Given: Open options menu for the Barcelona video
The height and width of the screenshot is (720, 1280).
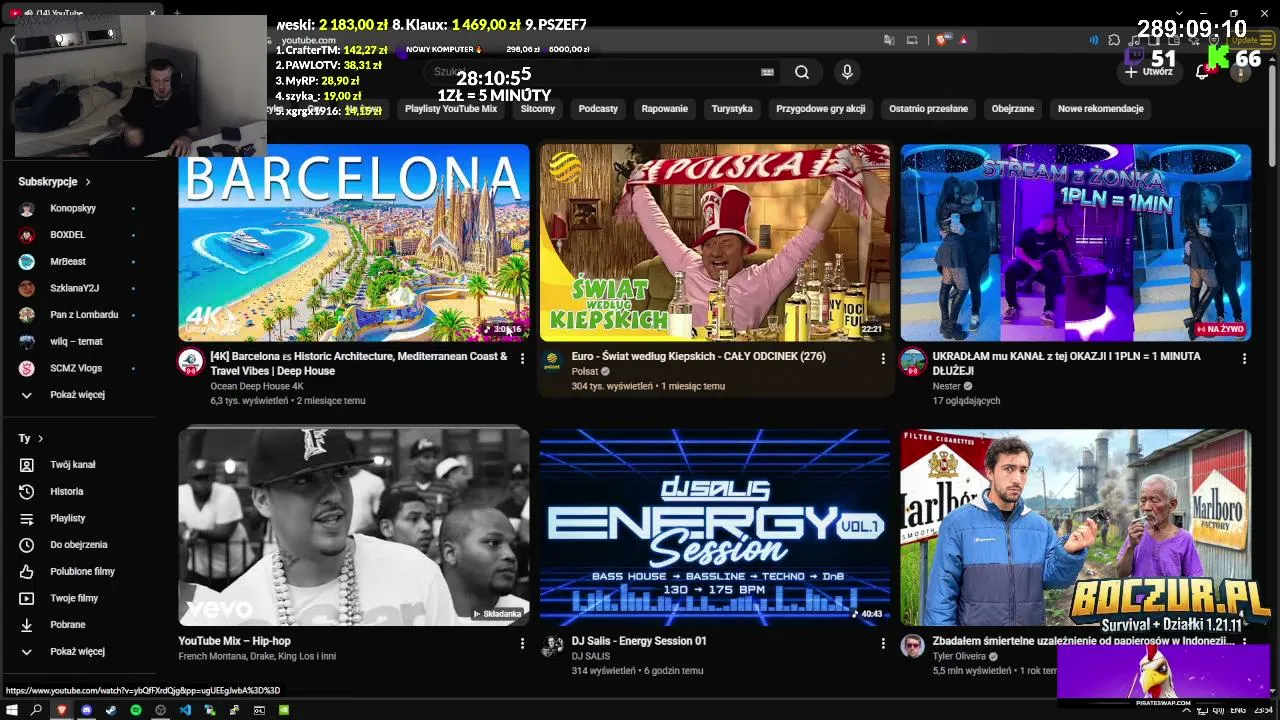Looking at the screenshot, I should coord(522,358).
